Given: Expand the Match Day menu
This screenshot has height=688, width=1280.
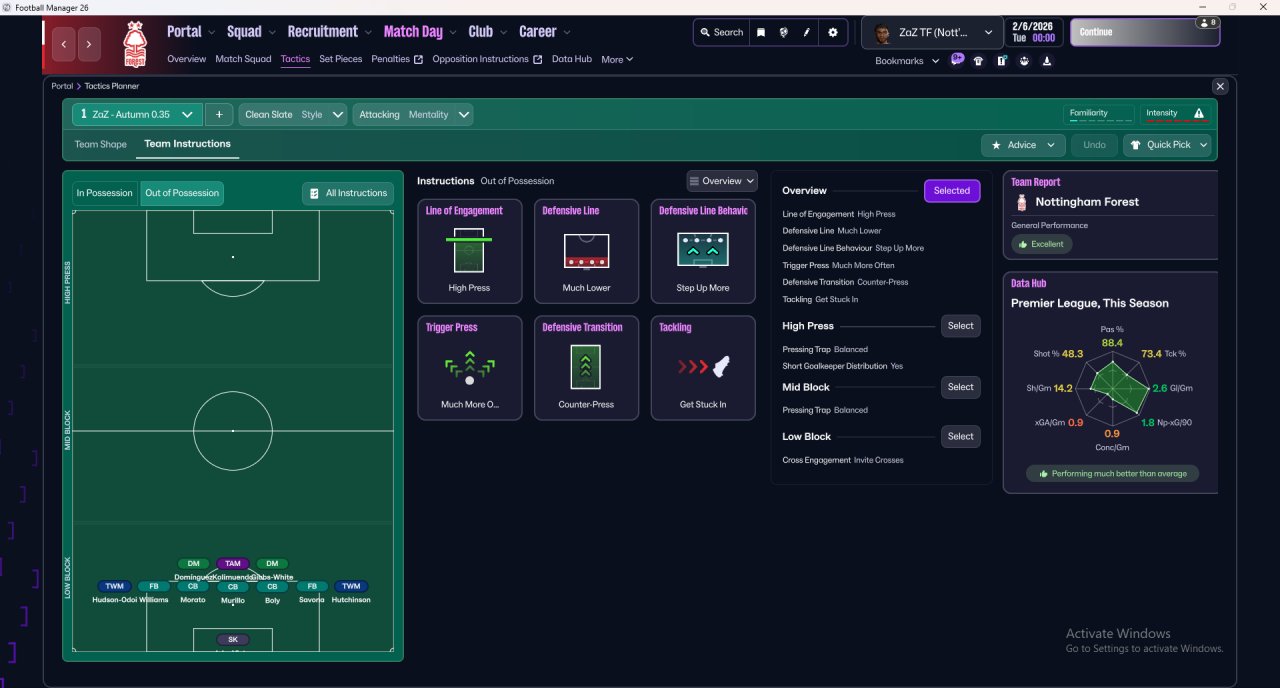Looking at the screenshot, I should [x=420, y=32].
